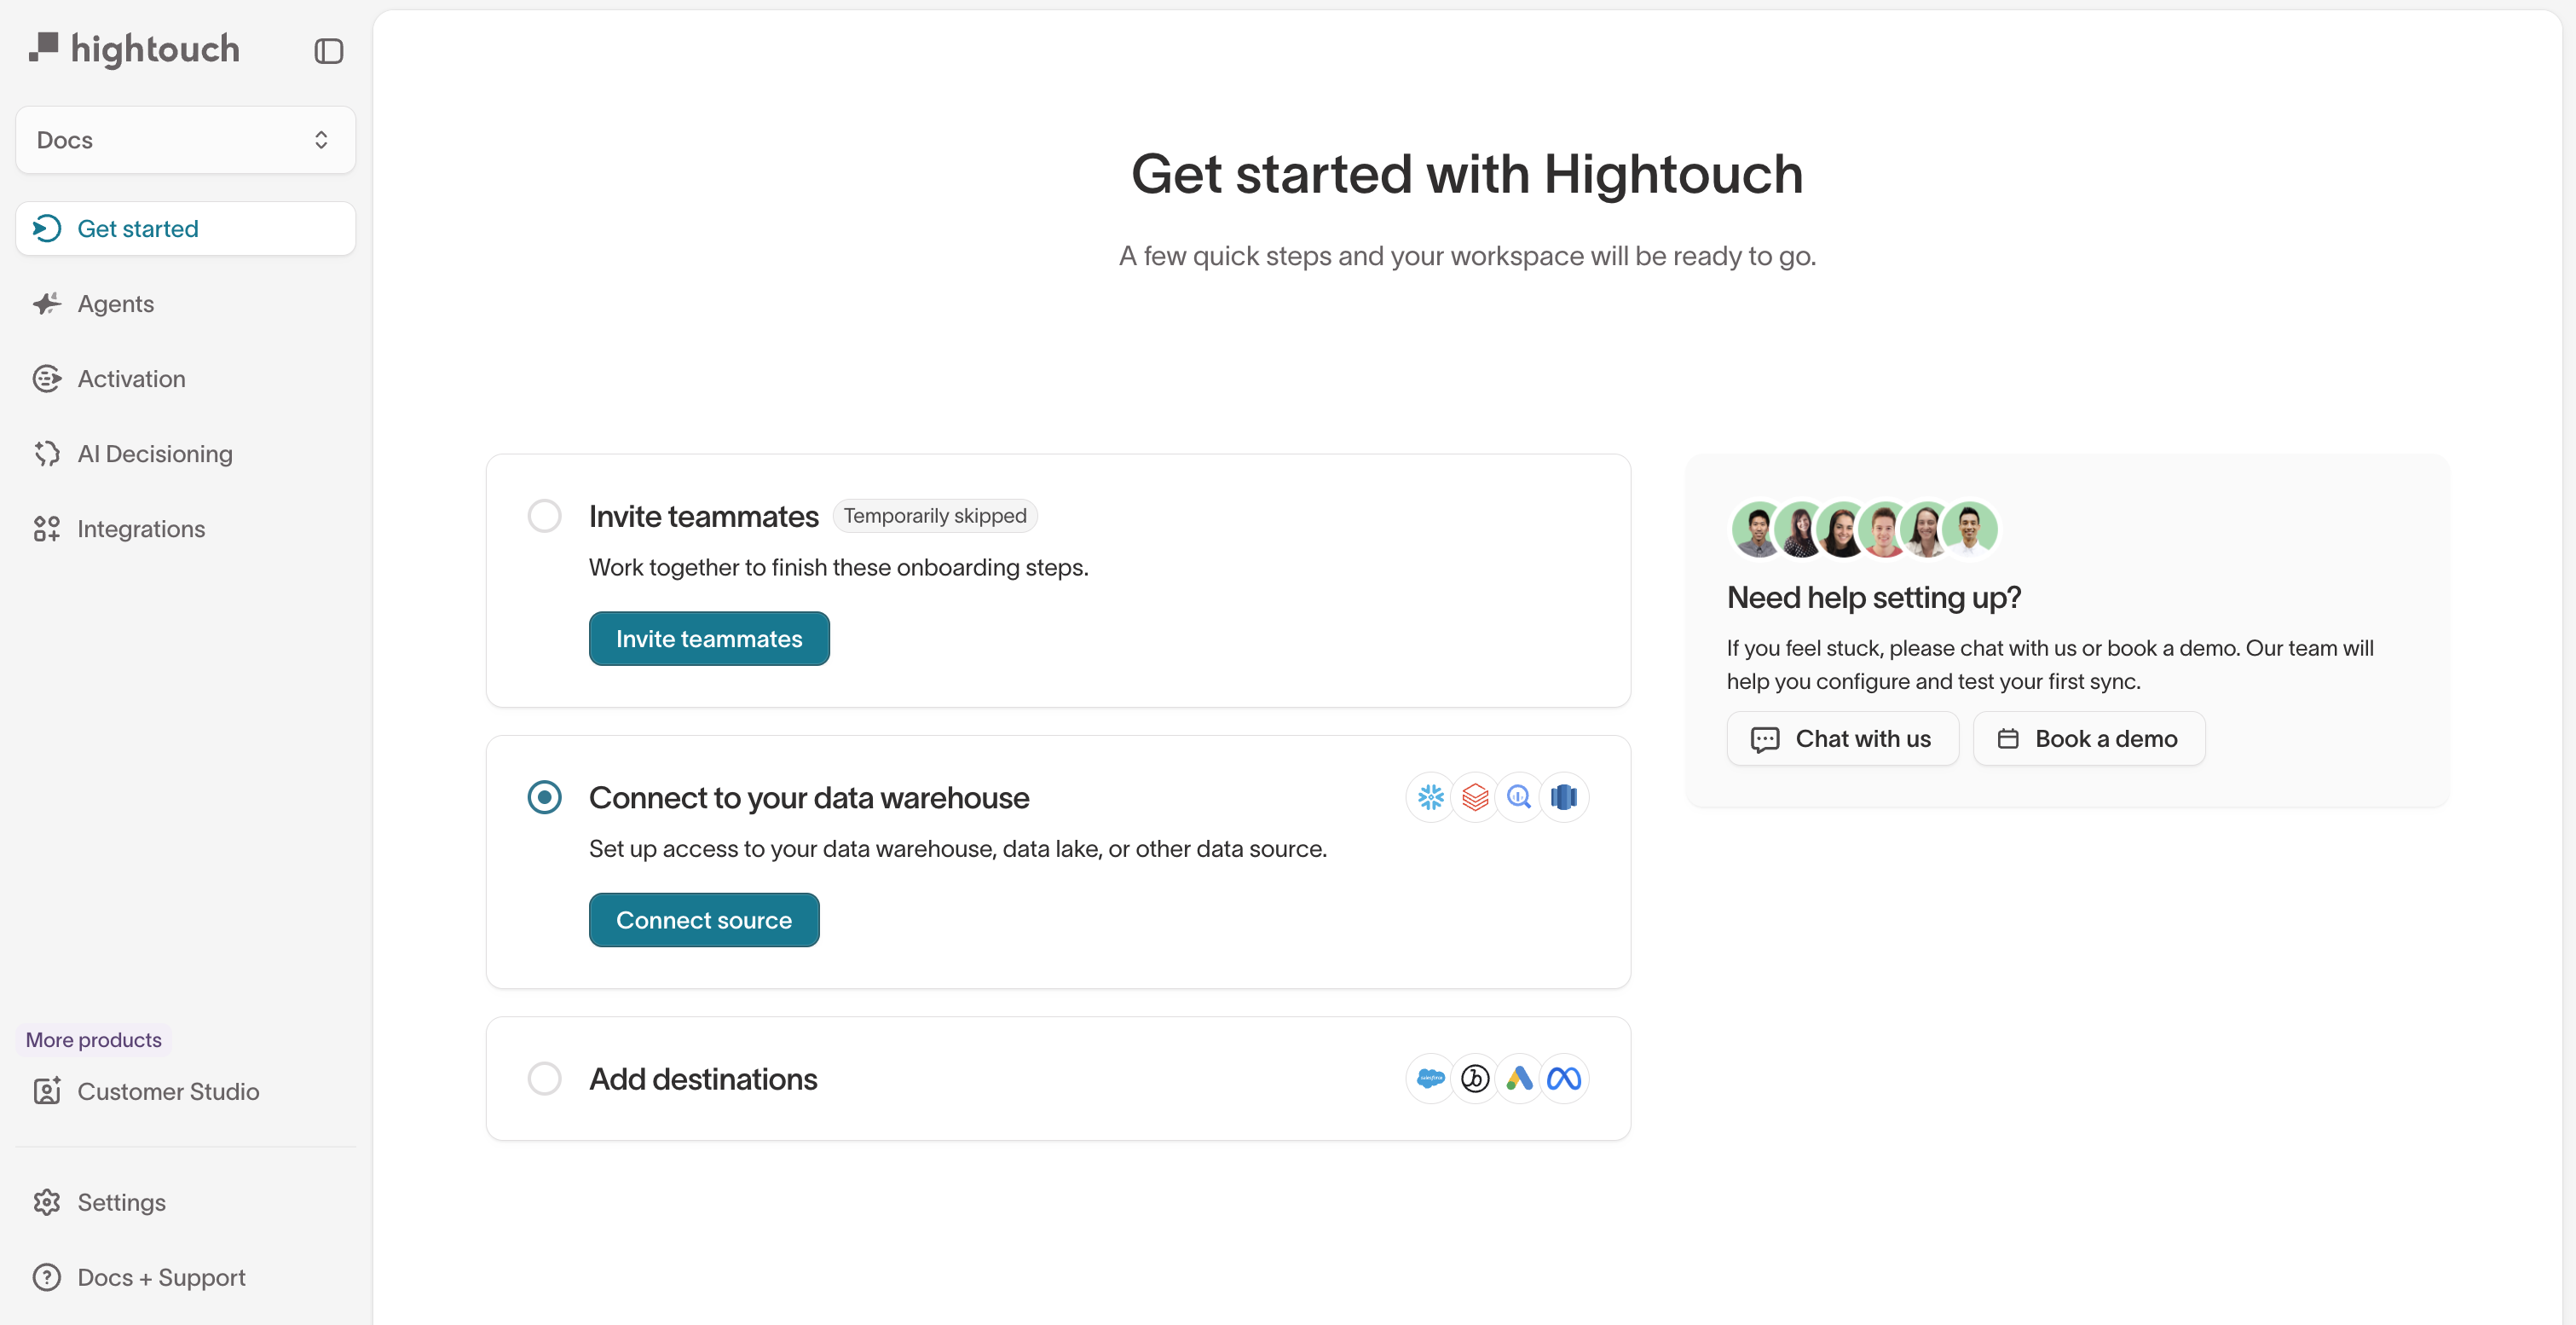This screenshot has width=2576, height=1325.
Task: Collapse the sidebar panel
Action: (328, 50)
